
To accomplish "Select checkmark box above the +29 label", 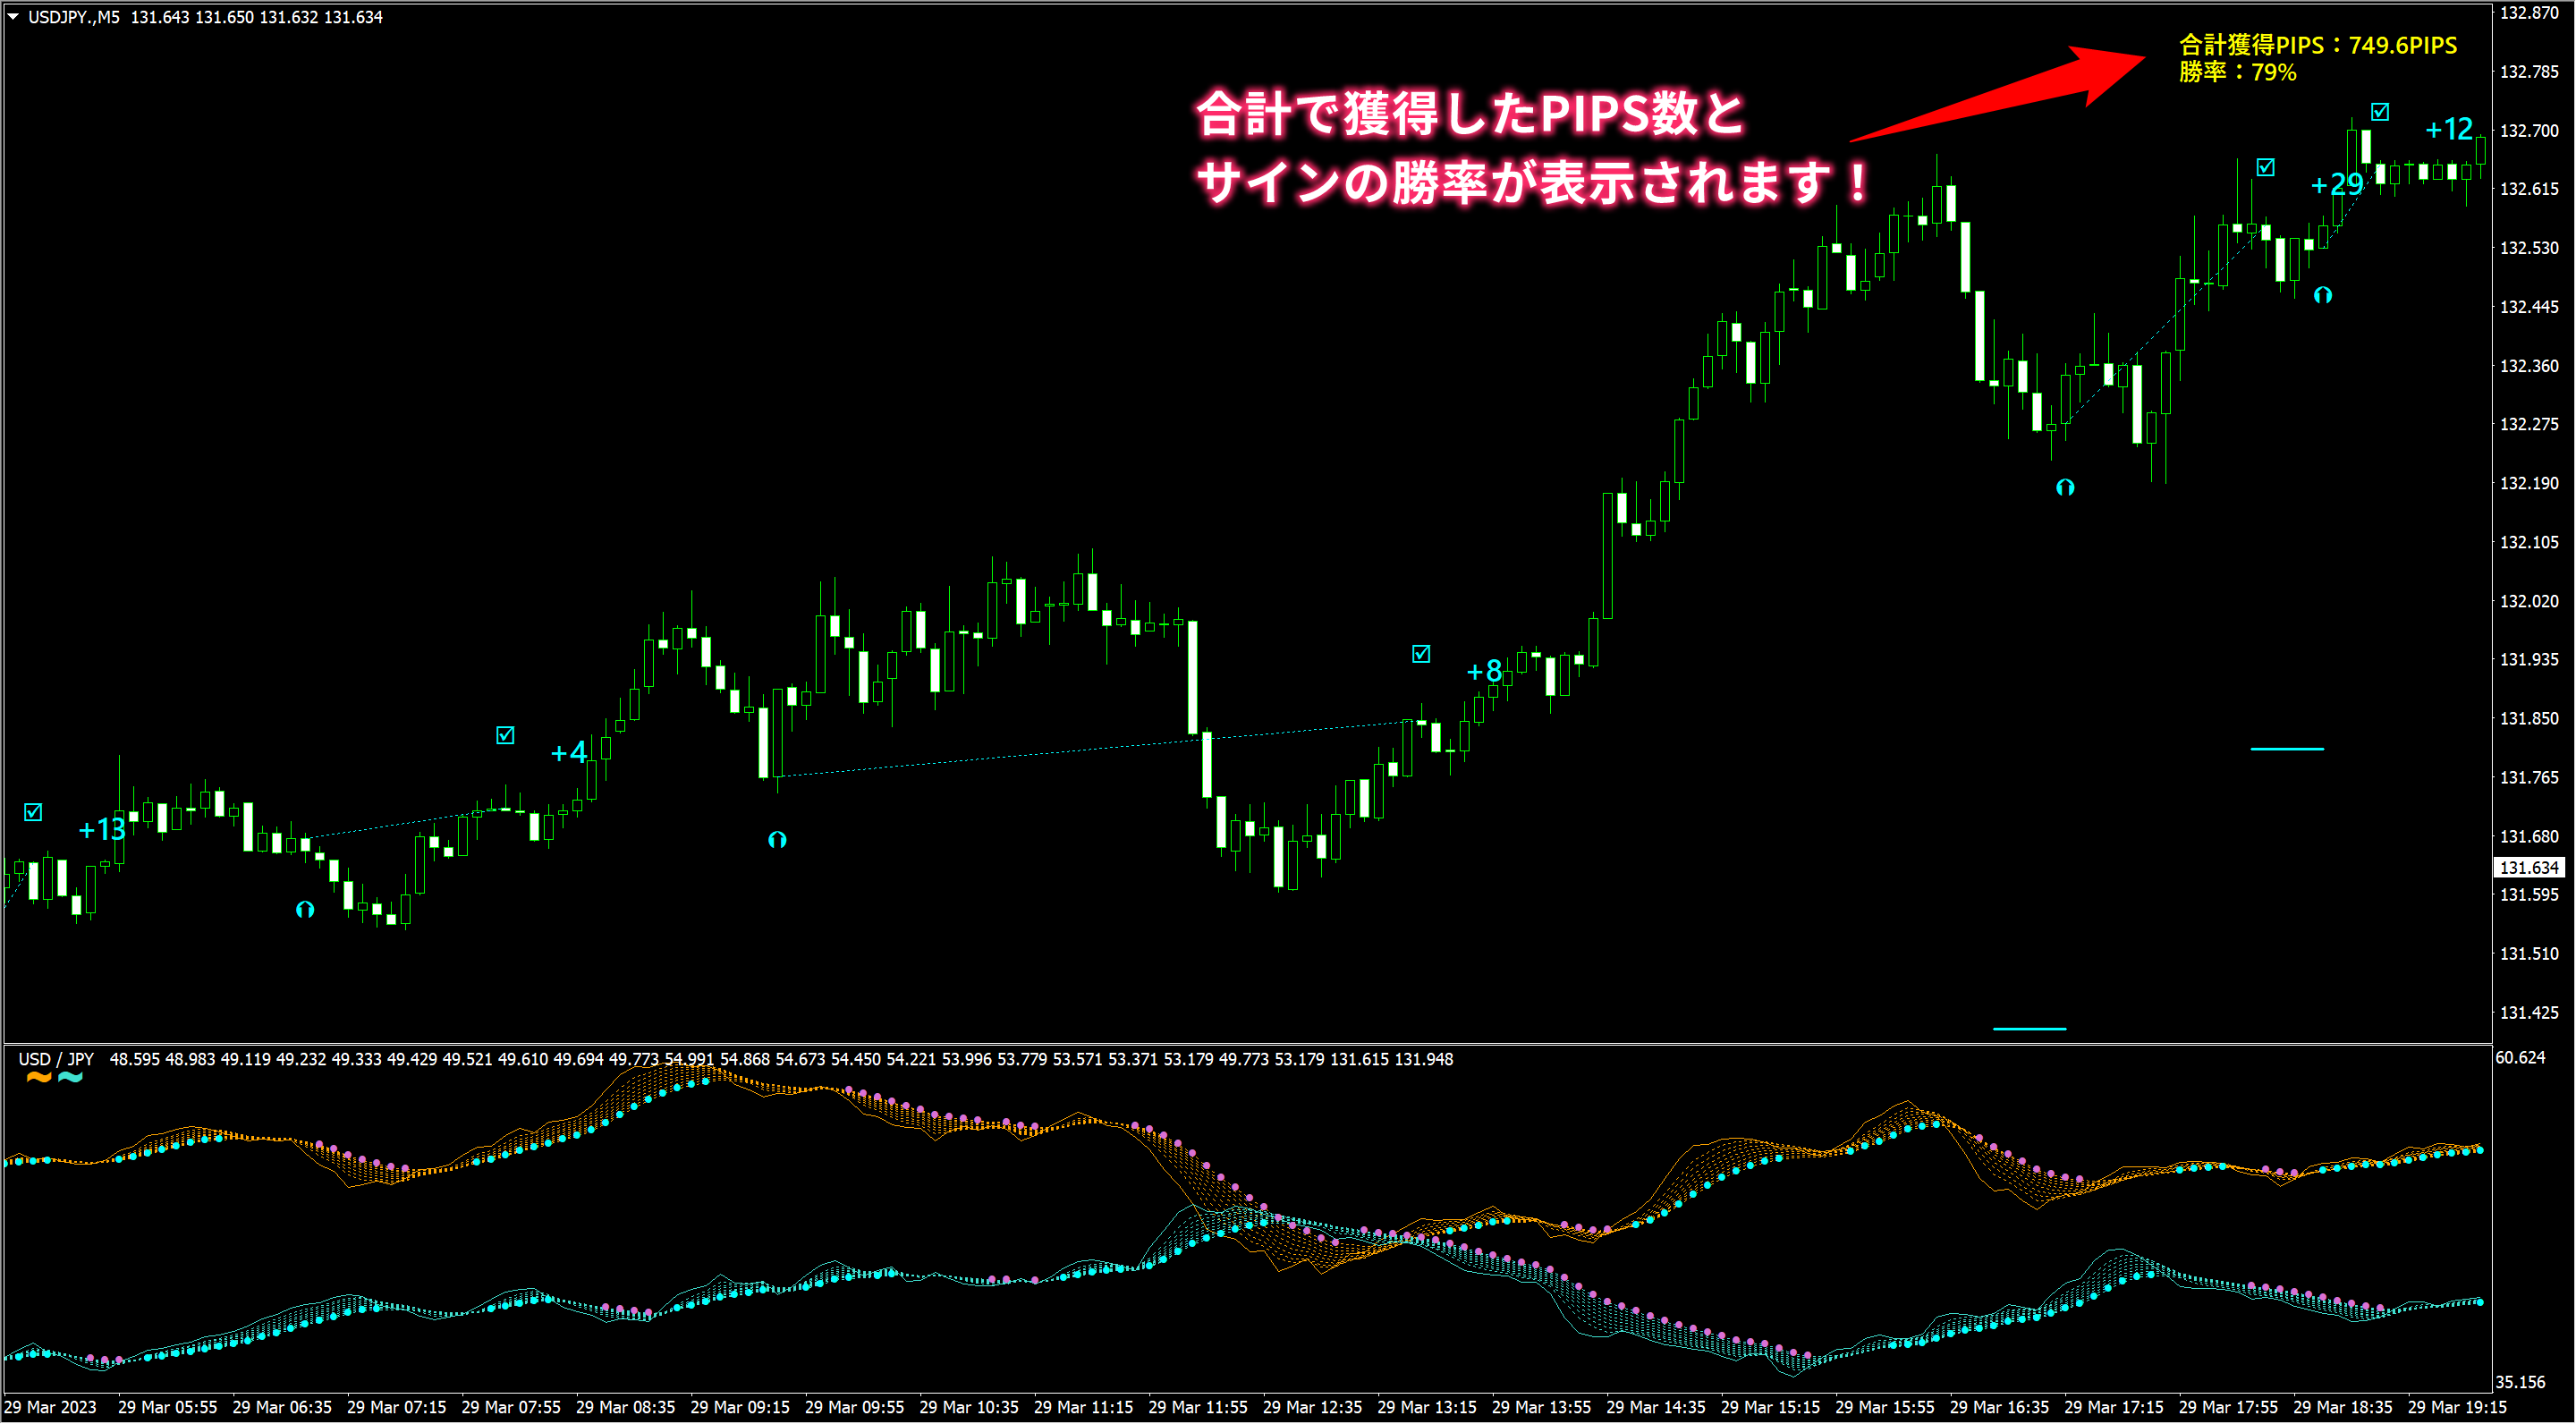I will pos(2266,167).
